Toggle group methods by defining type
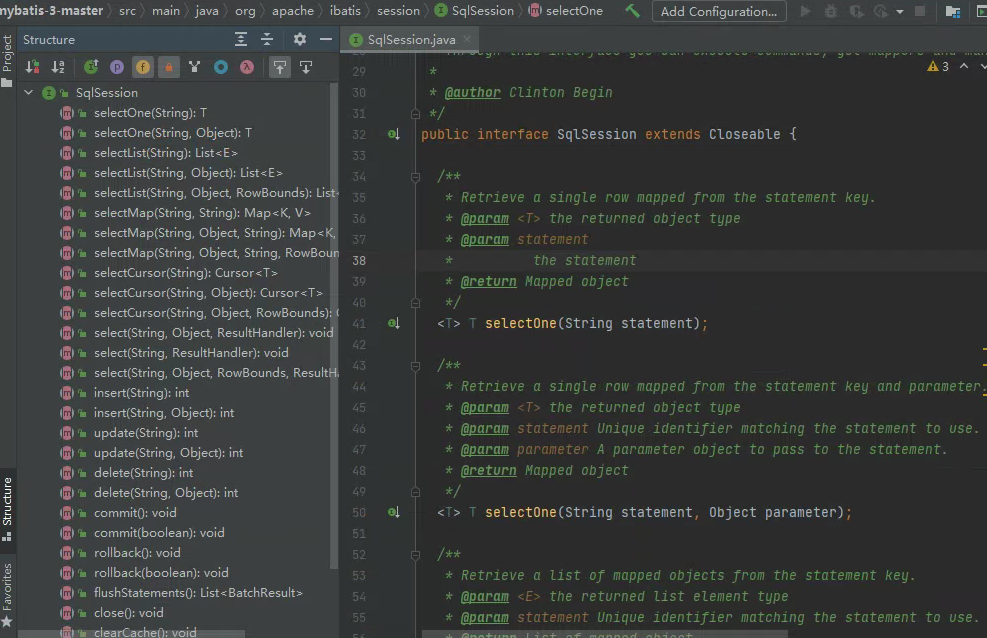This screenshot has height=638, width=987. (x=195, y=67)
